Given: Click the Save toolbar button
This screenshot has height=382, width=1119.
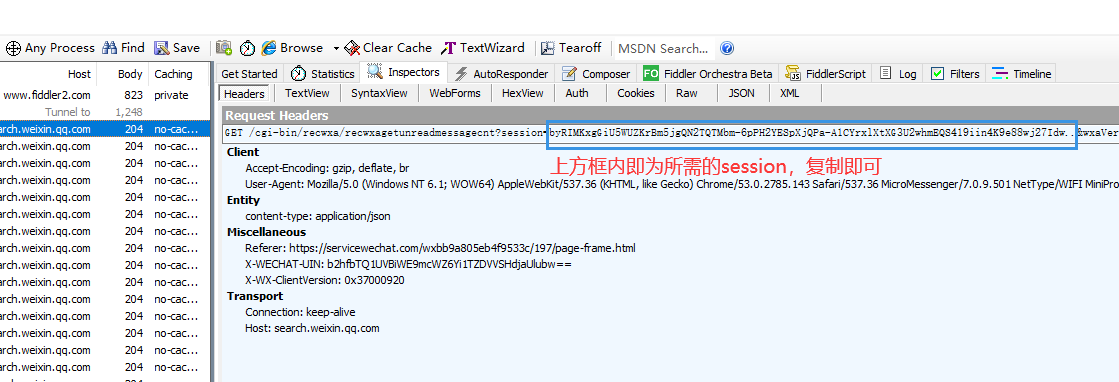Looking at the screenshot, I should coord(177,48).
